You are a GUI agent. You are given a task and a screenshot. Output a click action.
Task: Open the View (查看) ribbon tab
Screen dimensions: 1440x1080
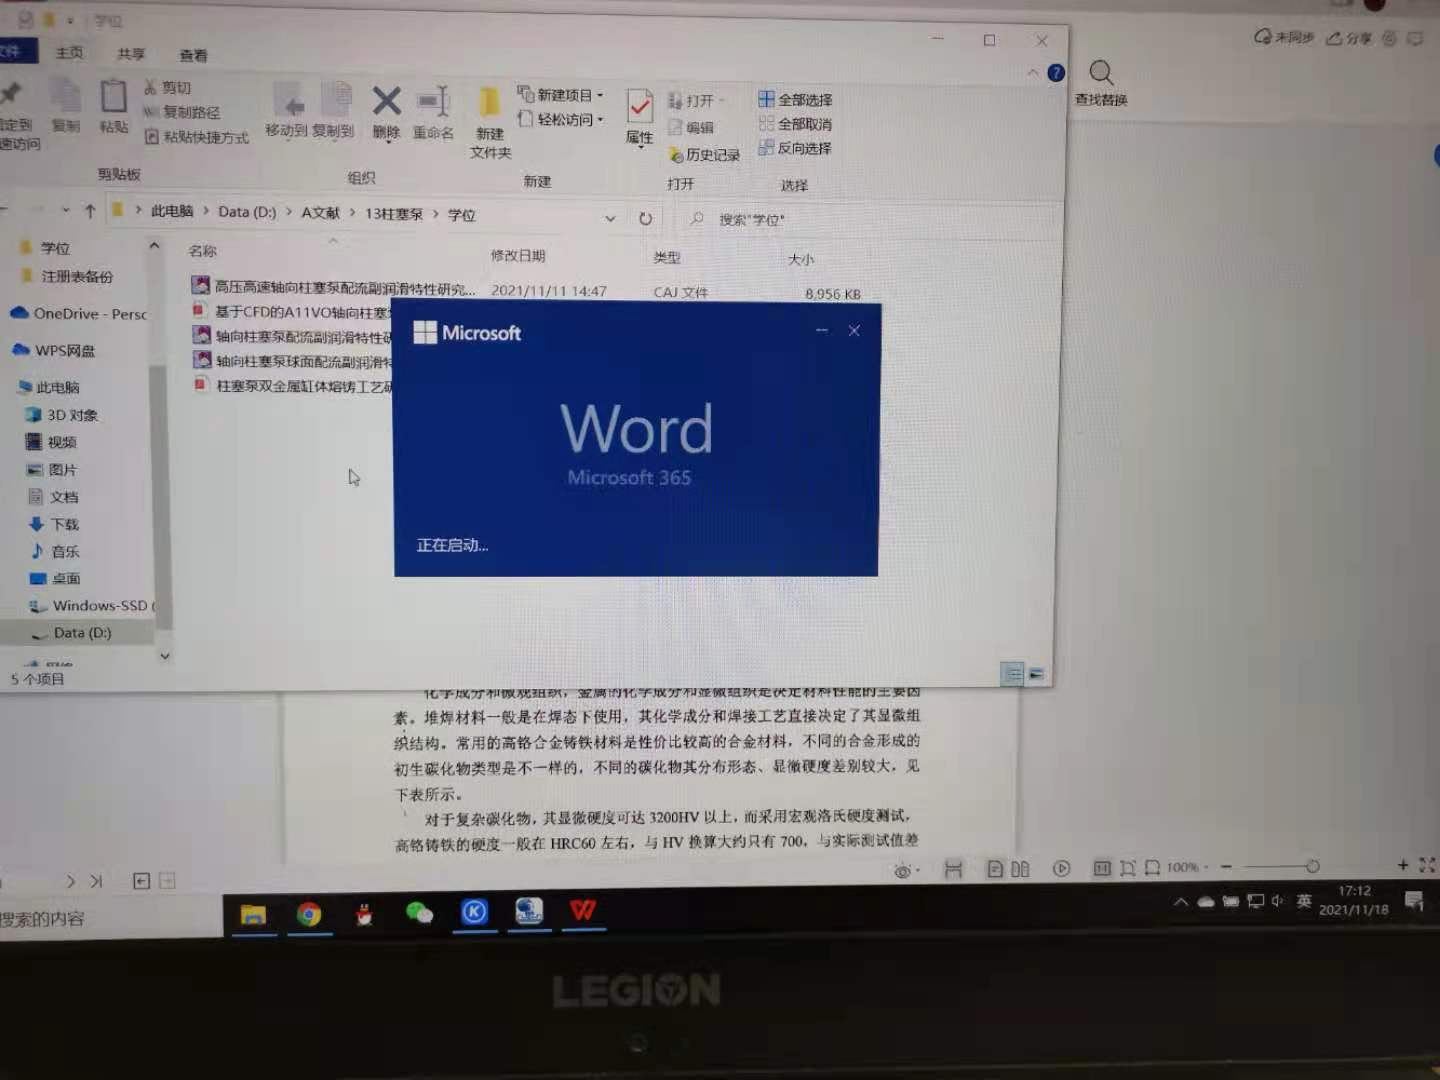pos(193,56)
